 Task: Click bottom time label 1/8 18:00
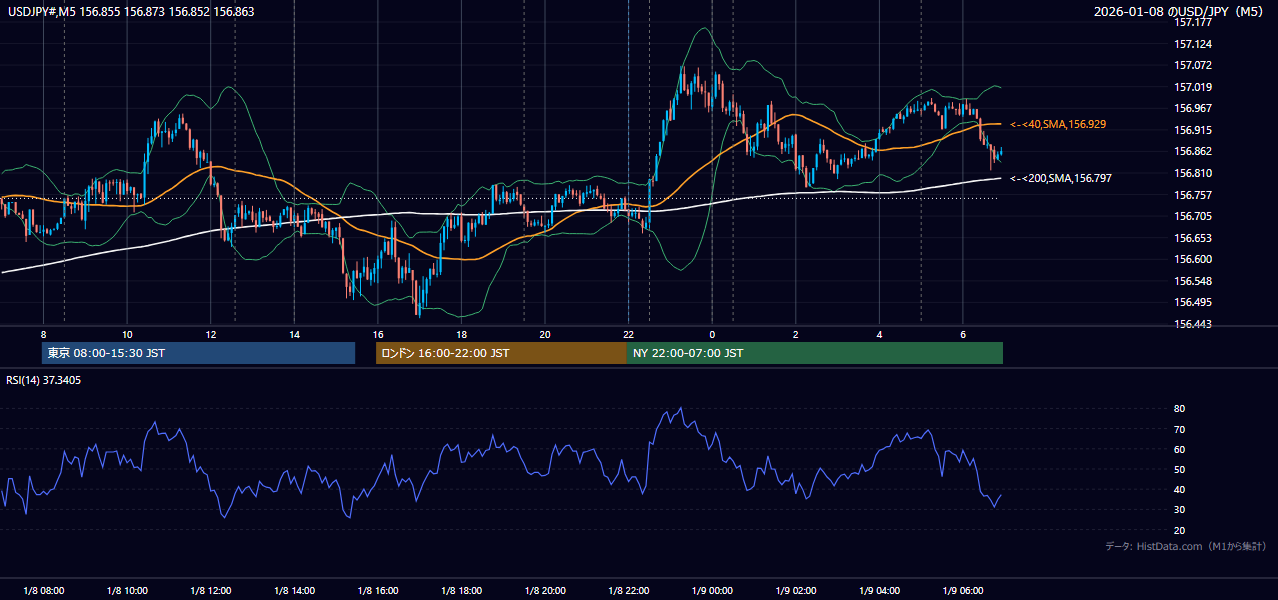(461, 590)
